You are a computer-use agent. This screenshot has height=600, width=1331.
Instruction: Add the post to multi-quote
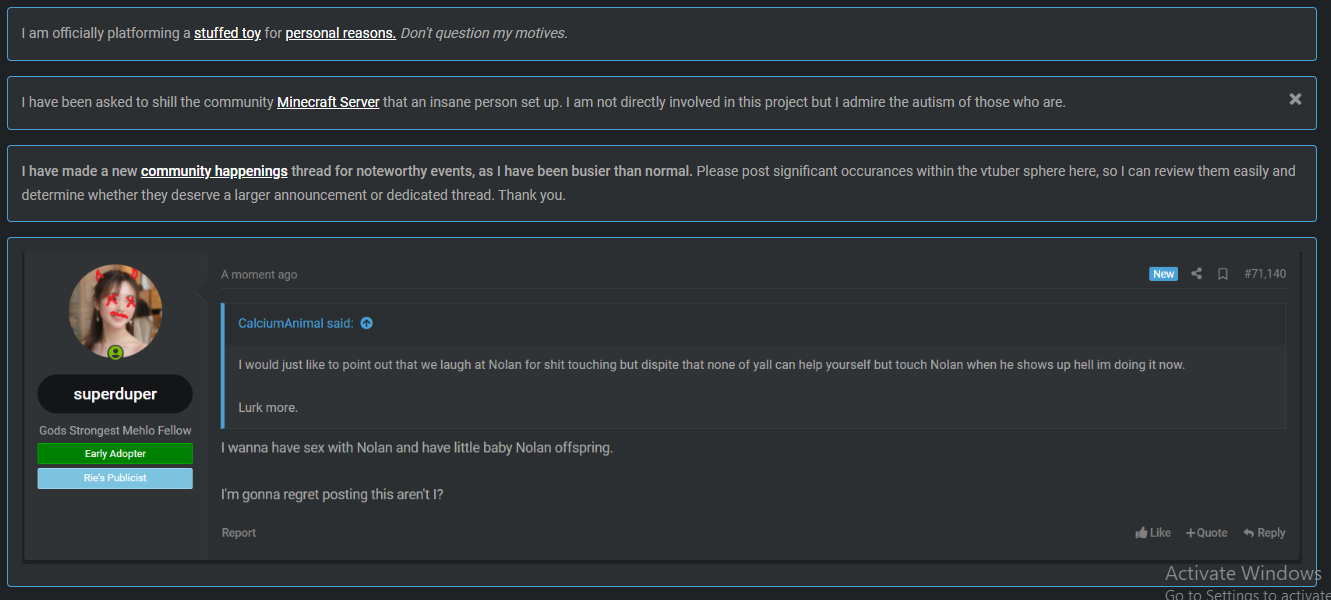(x=1207, y=533)
